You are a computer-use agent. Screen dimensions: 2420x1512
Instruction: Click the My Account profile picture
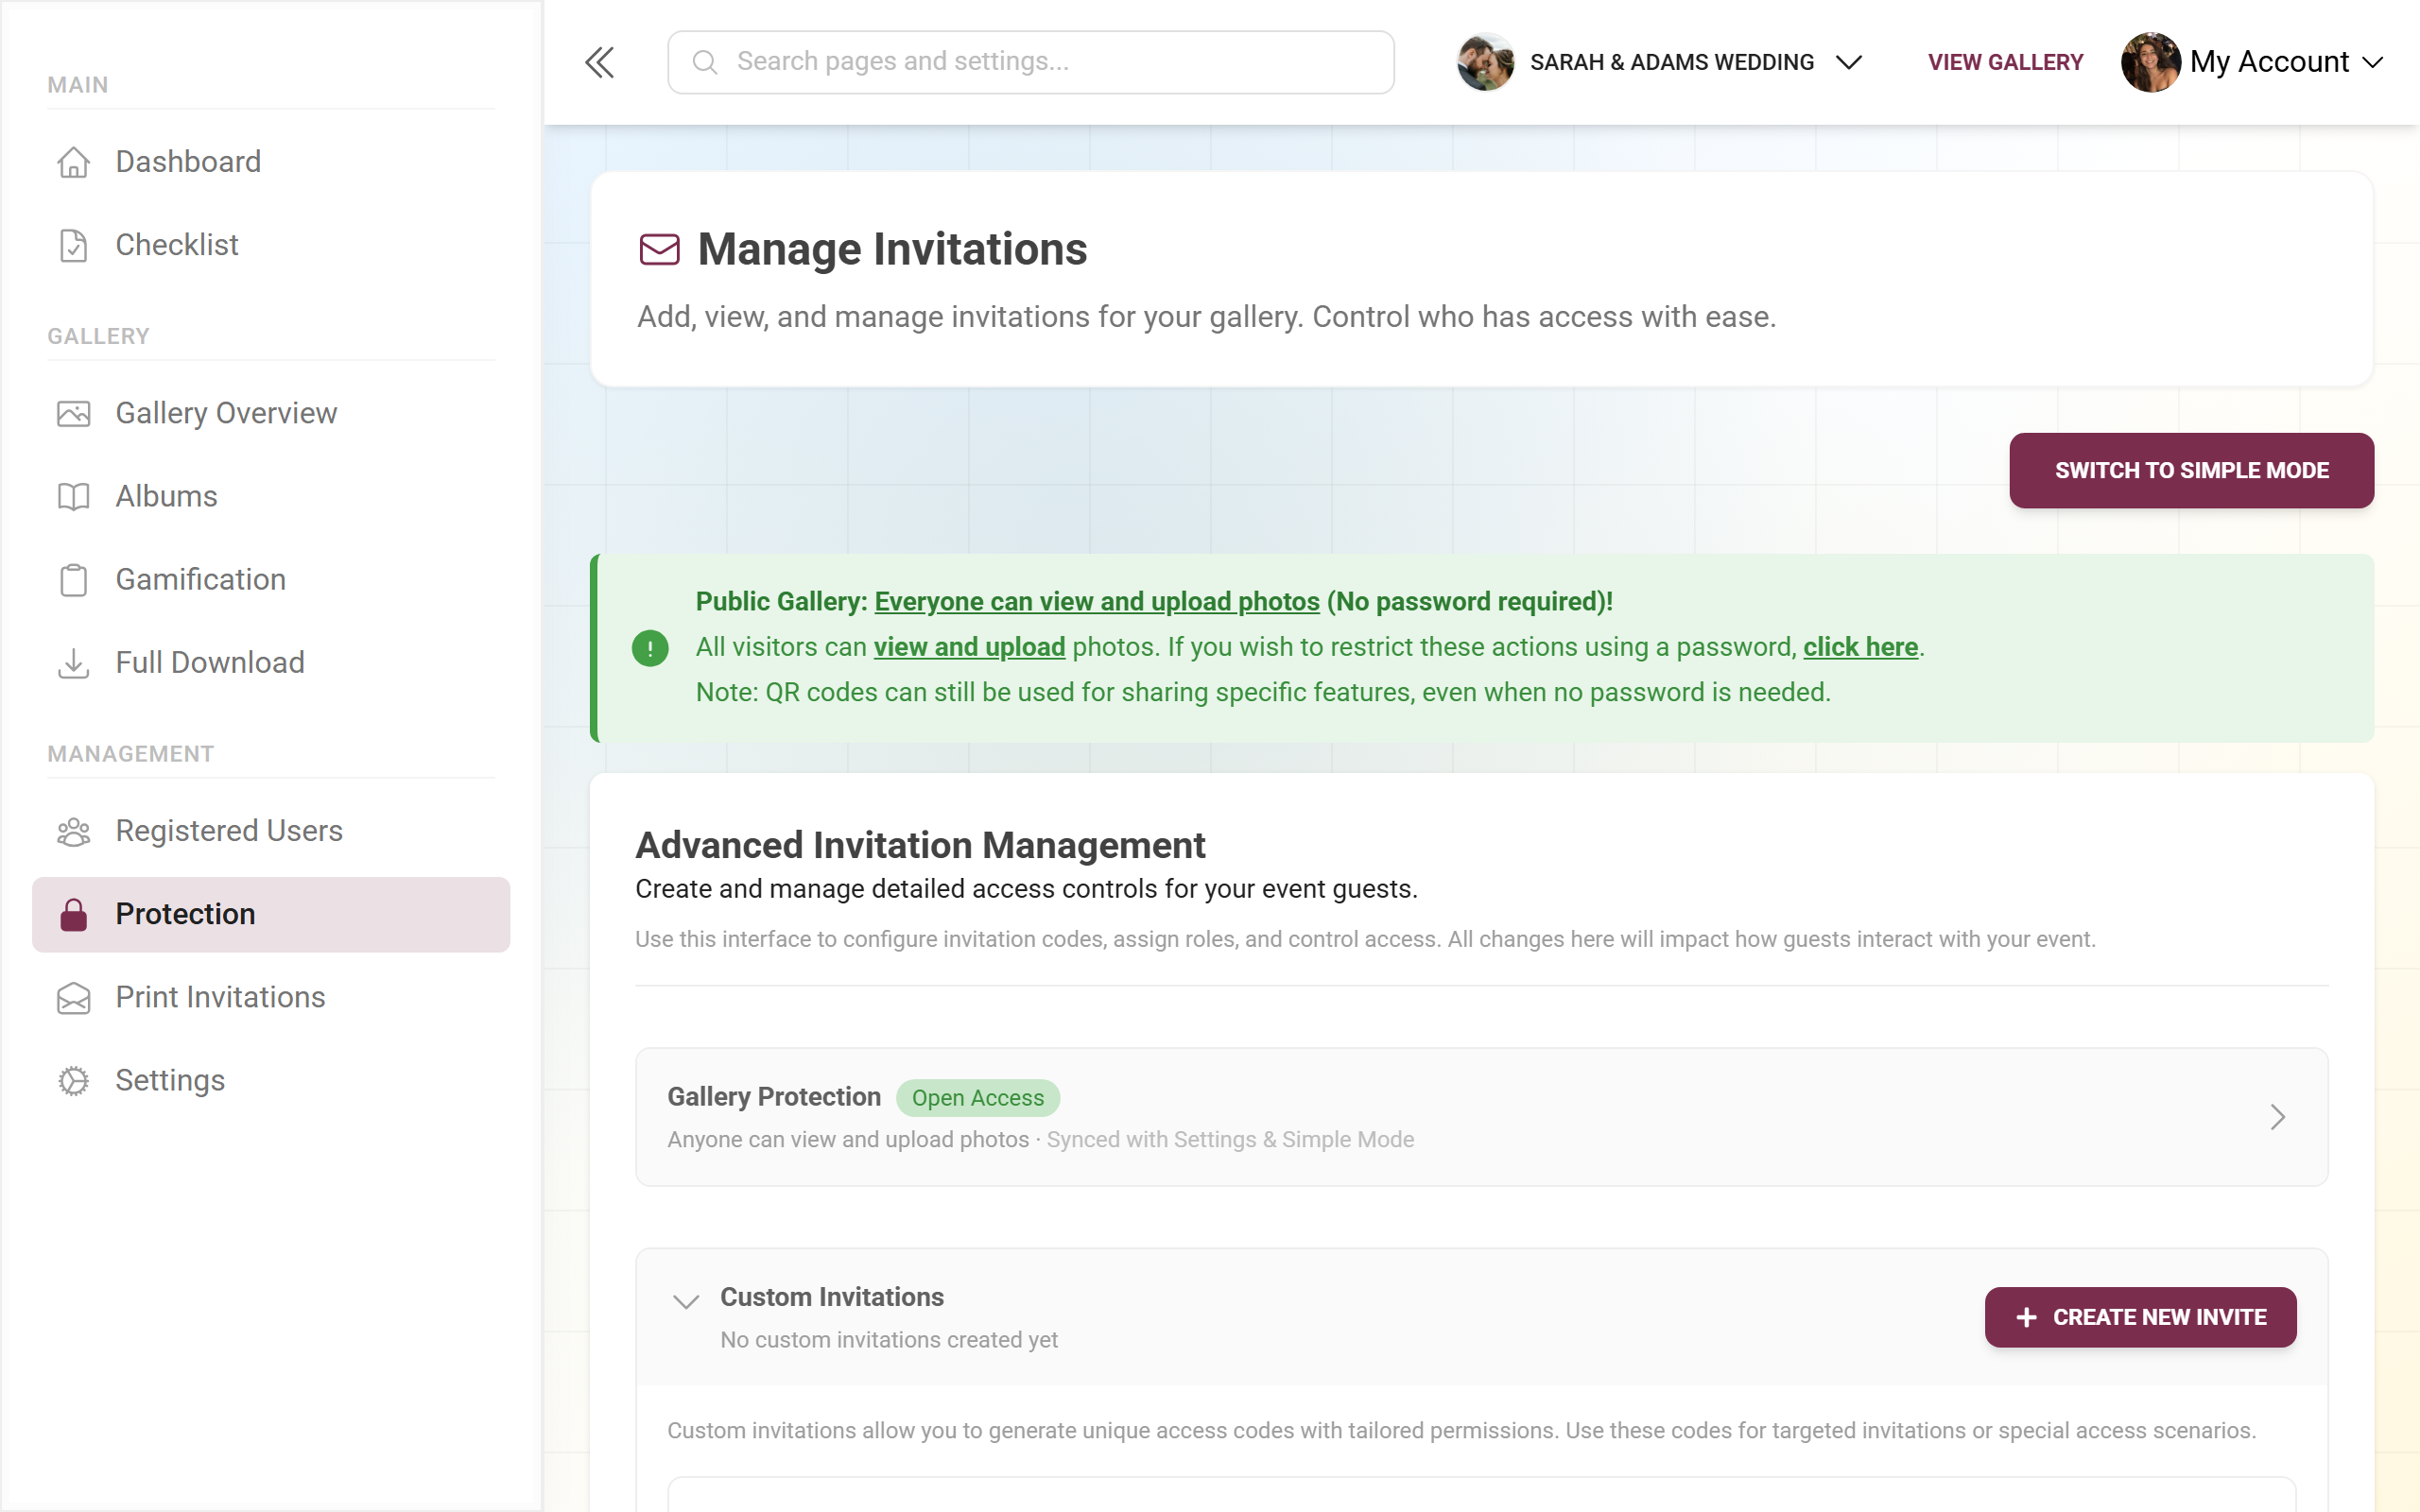pyautogui.click(x=2150, y=62)
